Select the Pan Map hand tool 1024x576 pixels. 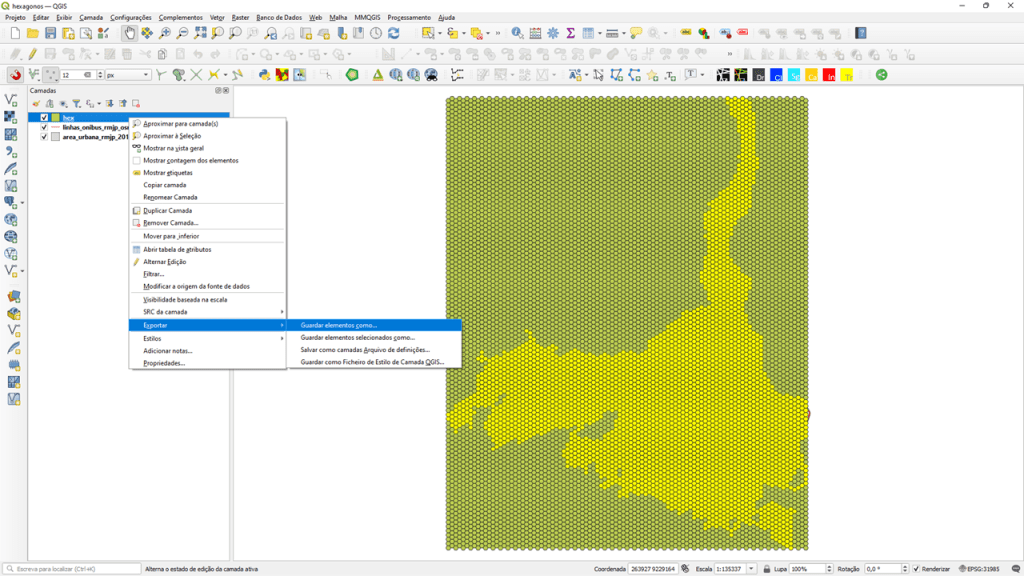(x=130, y=33)
